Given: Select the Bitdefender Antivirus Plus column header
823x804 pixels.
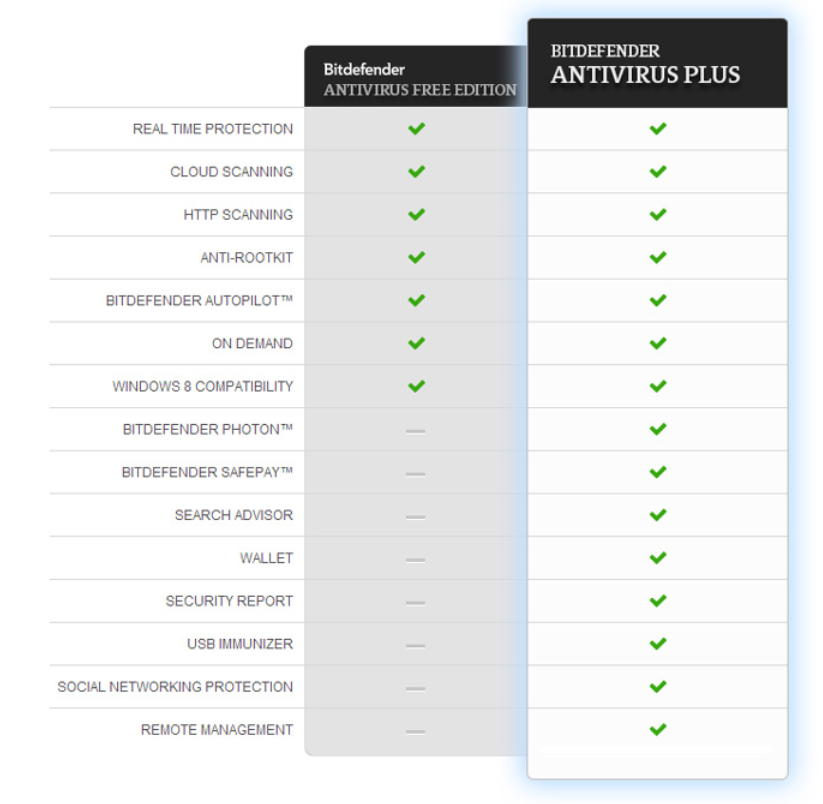Looking at the screenshot, I should click(658, 64).
